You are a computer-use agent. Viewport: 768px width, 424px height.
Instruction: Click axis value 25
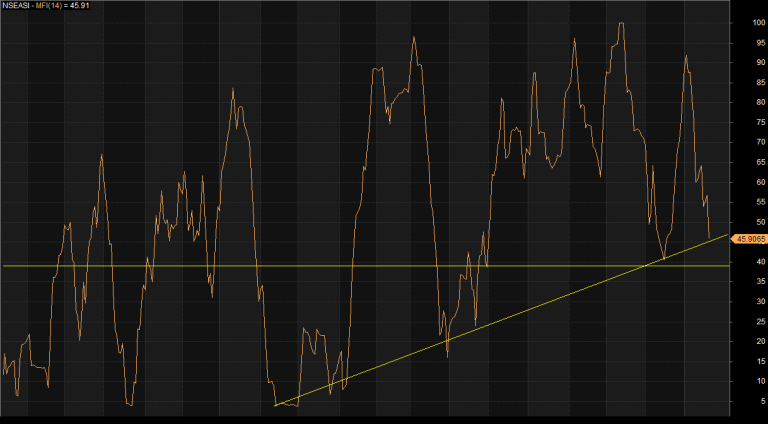point(761,322)
